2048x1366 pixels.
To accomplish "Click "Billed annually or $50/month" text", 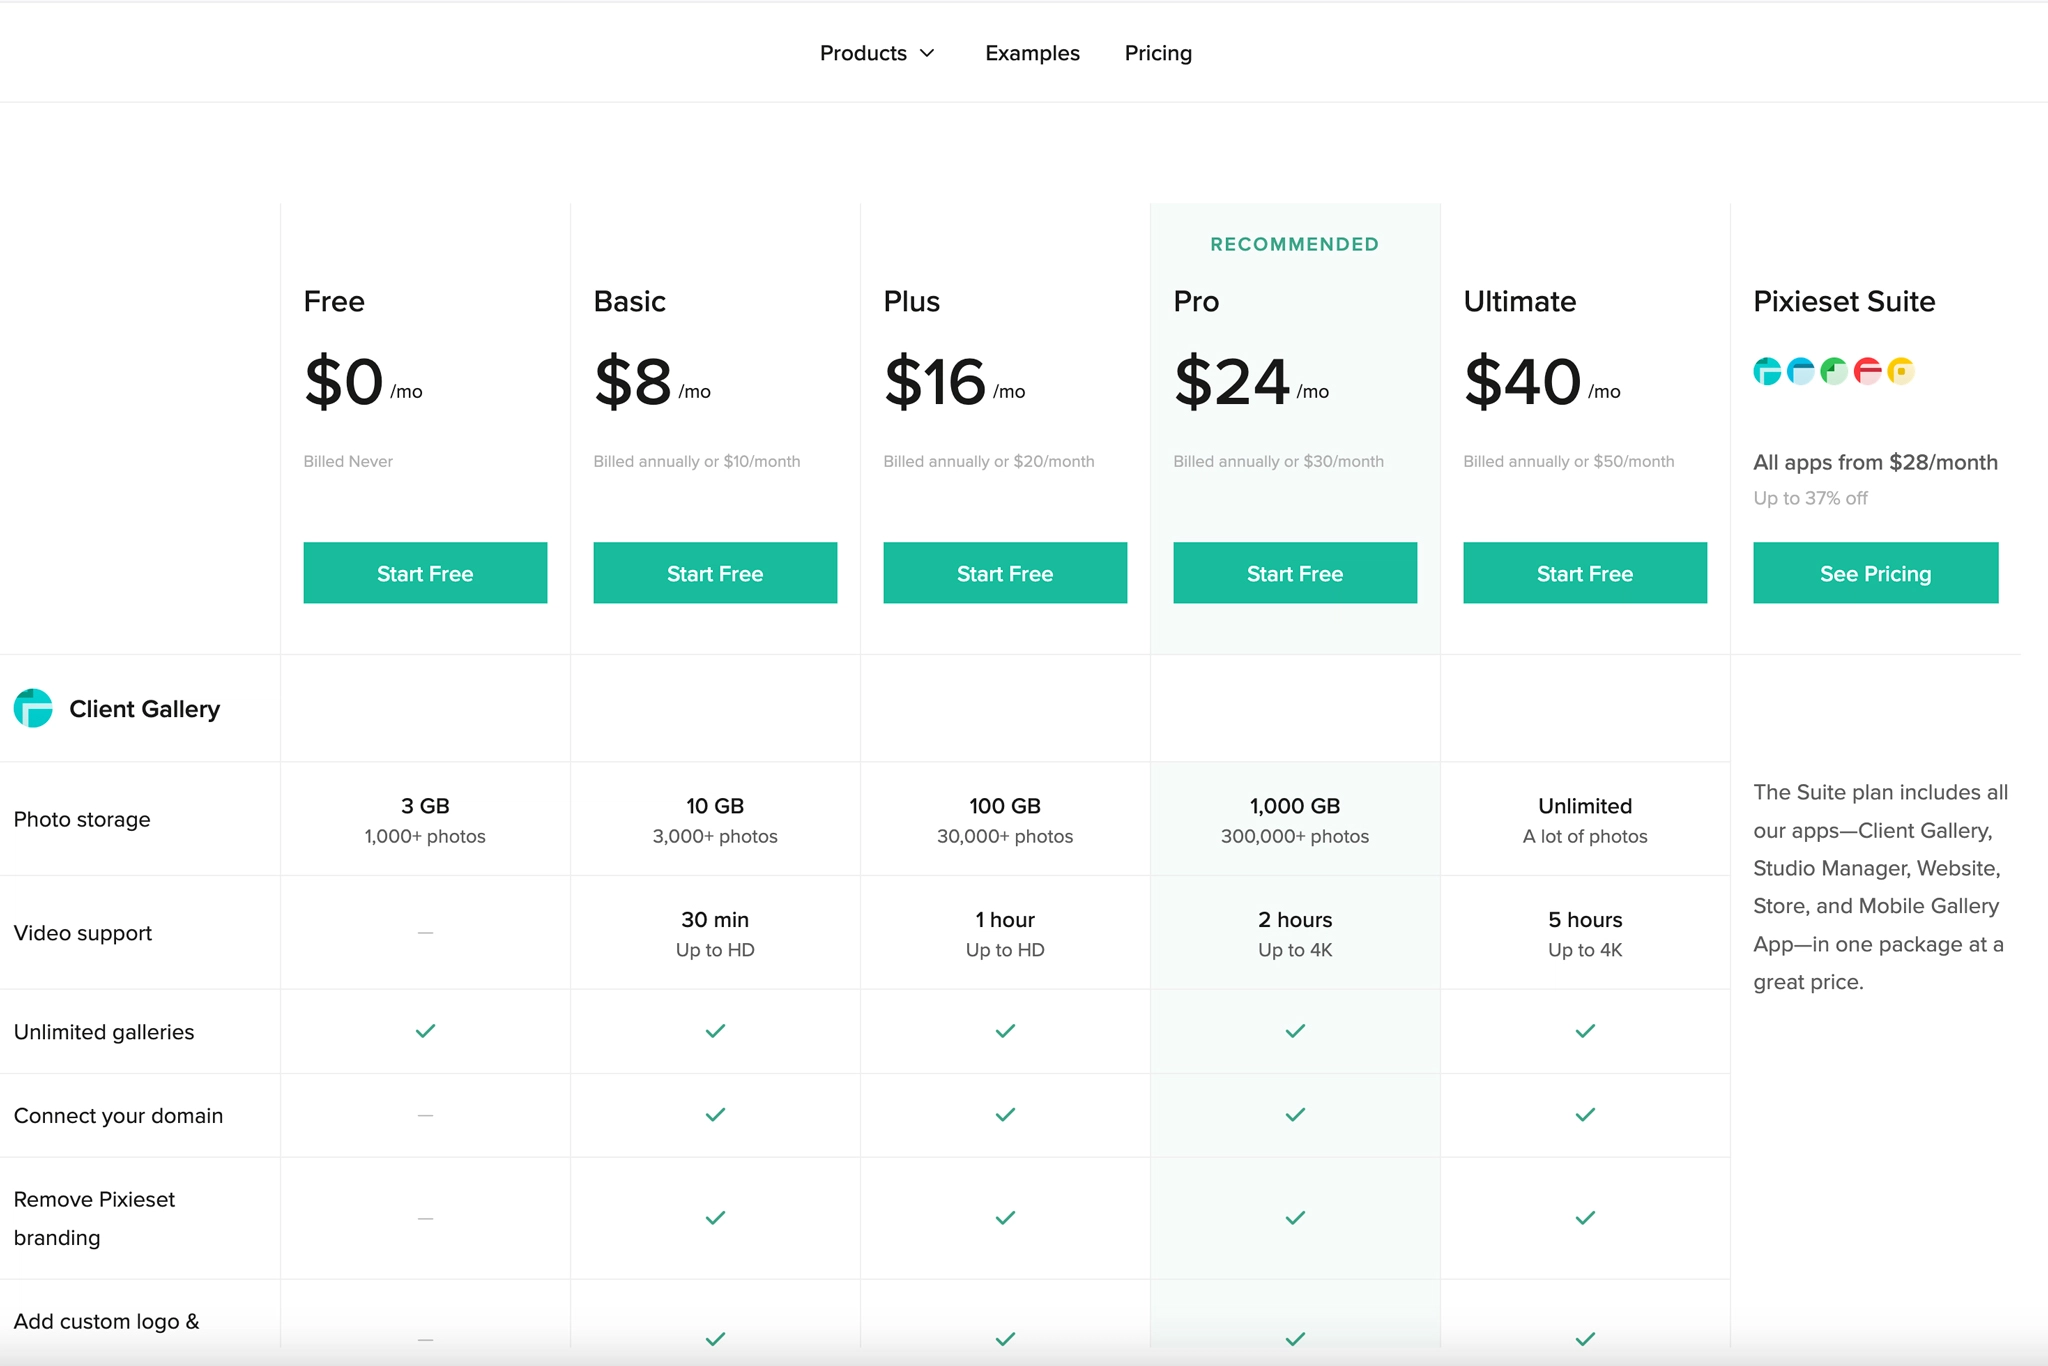I will (1568, 461).
